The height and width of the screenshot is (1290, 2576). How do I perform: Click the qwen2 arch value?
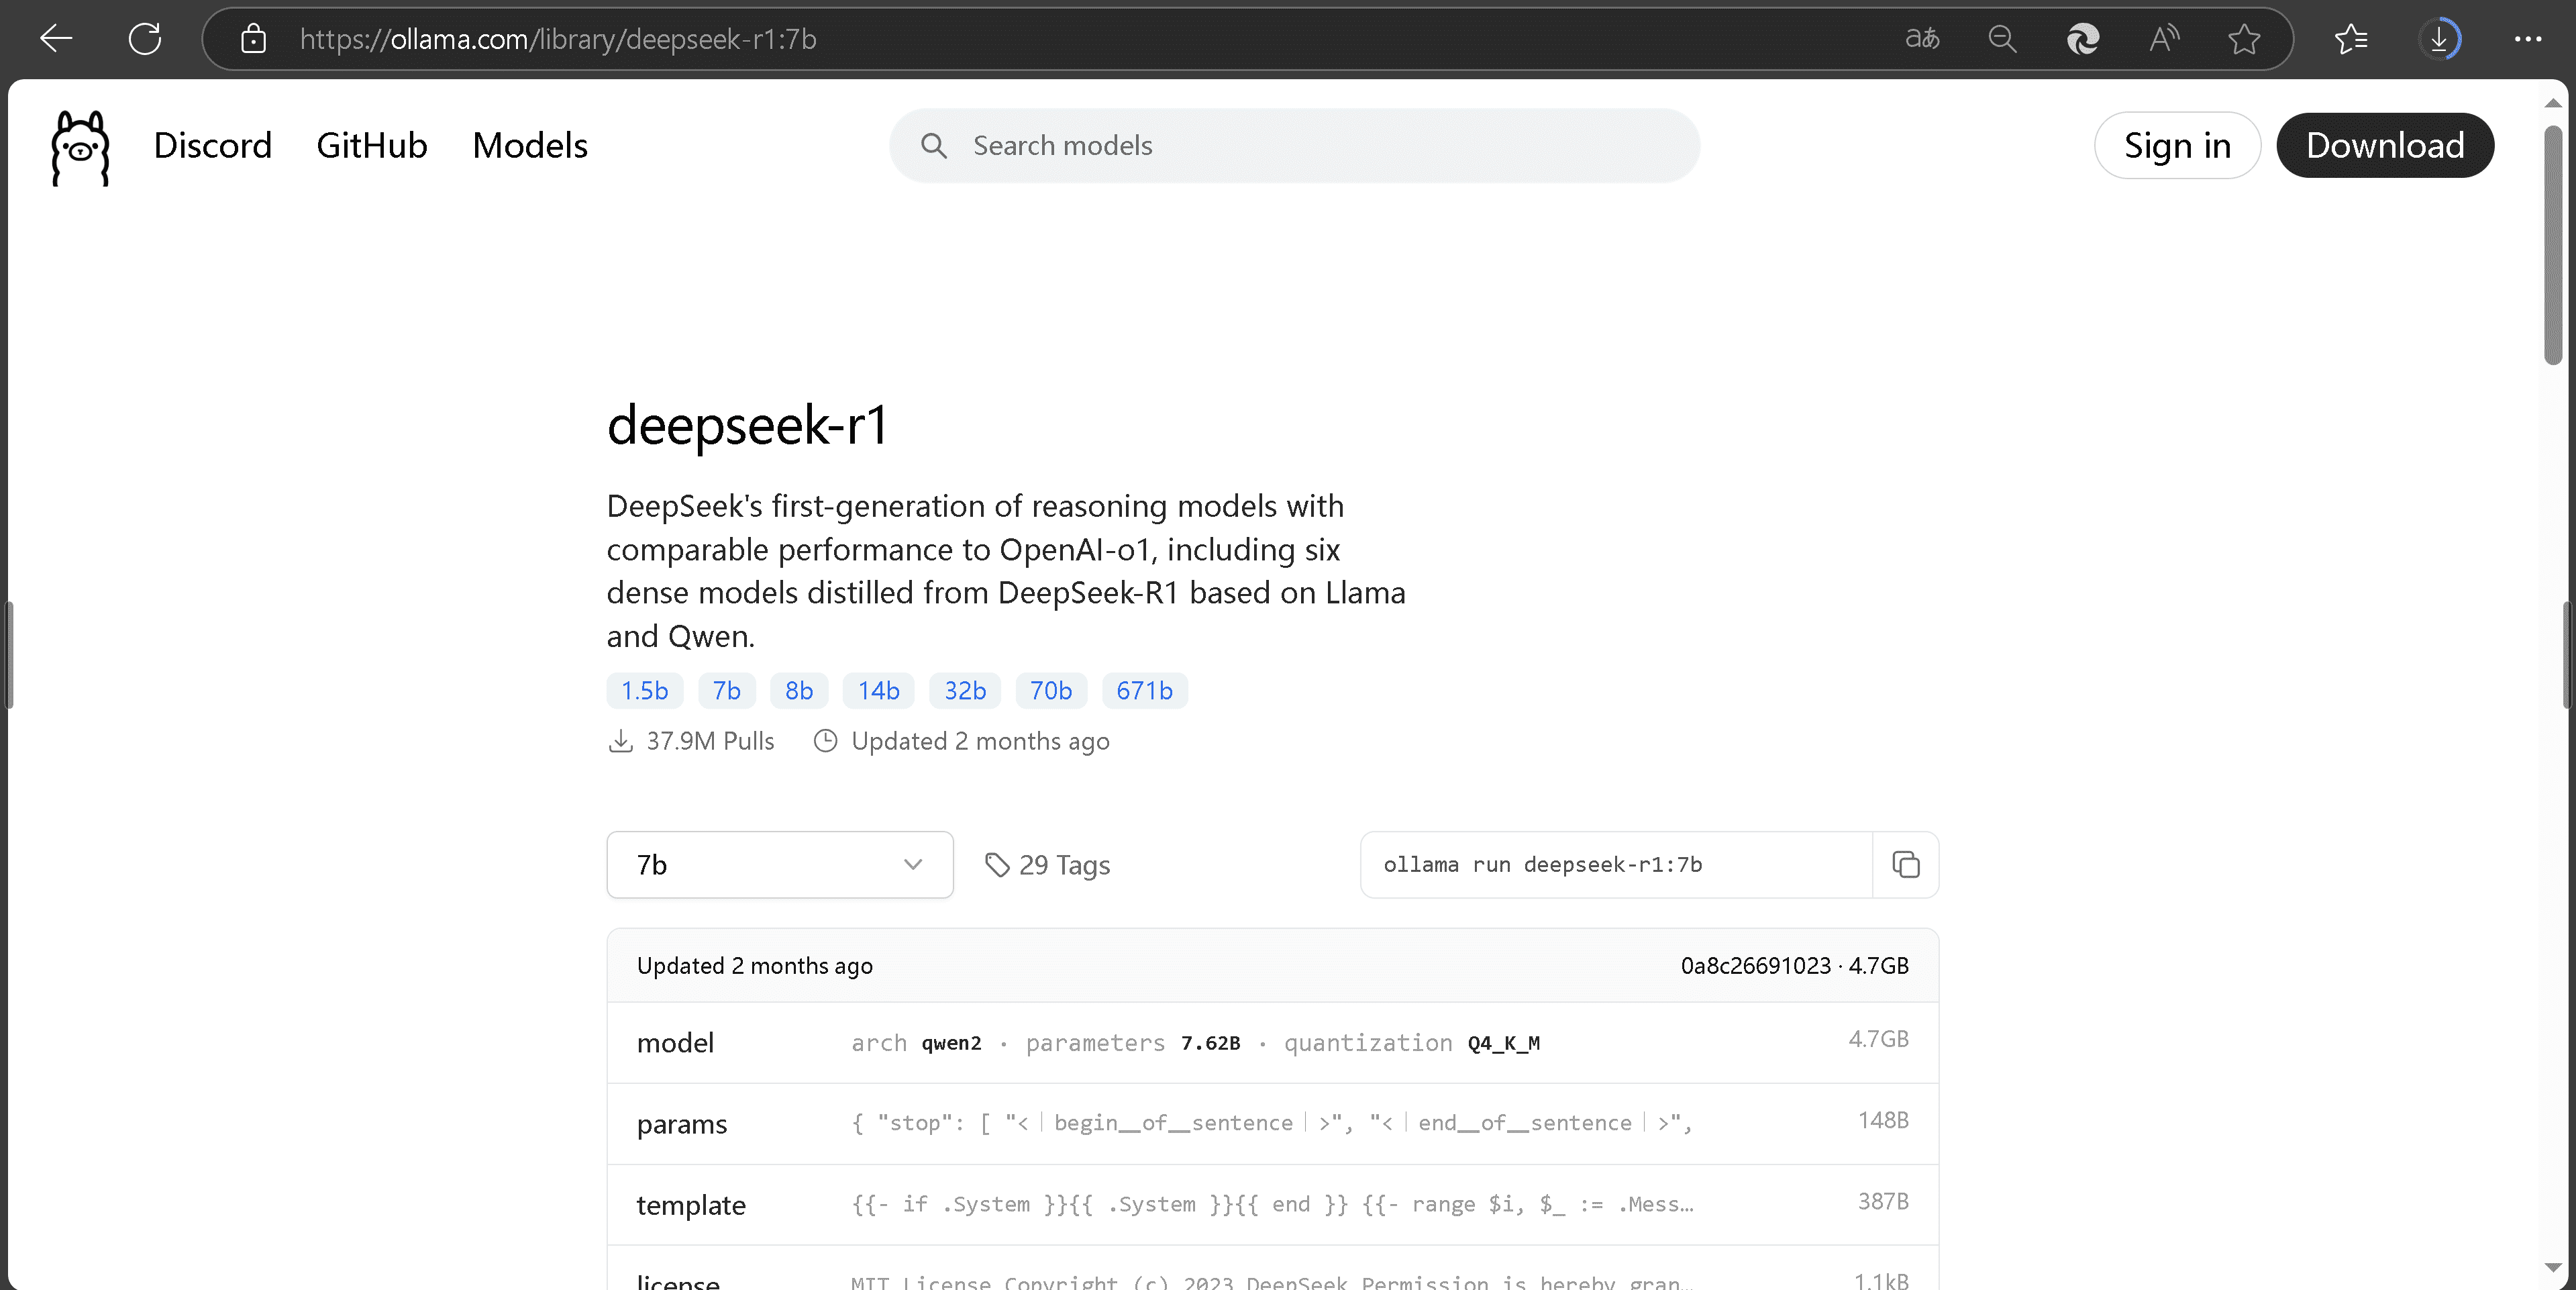coord(951,1043)
